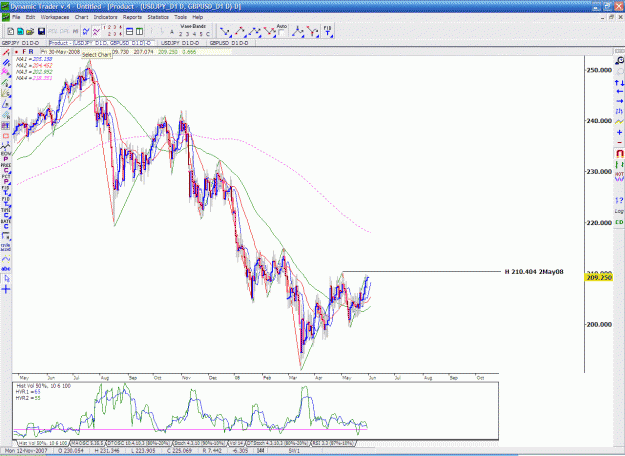Toggle the red record dot above chart
Viewport: 625px width, 456px height.
16,52
